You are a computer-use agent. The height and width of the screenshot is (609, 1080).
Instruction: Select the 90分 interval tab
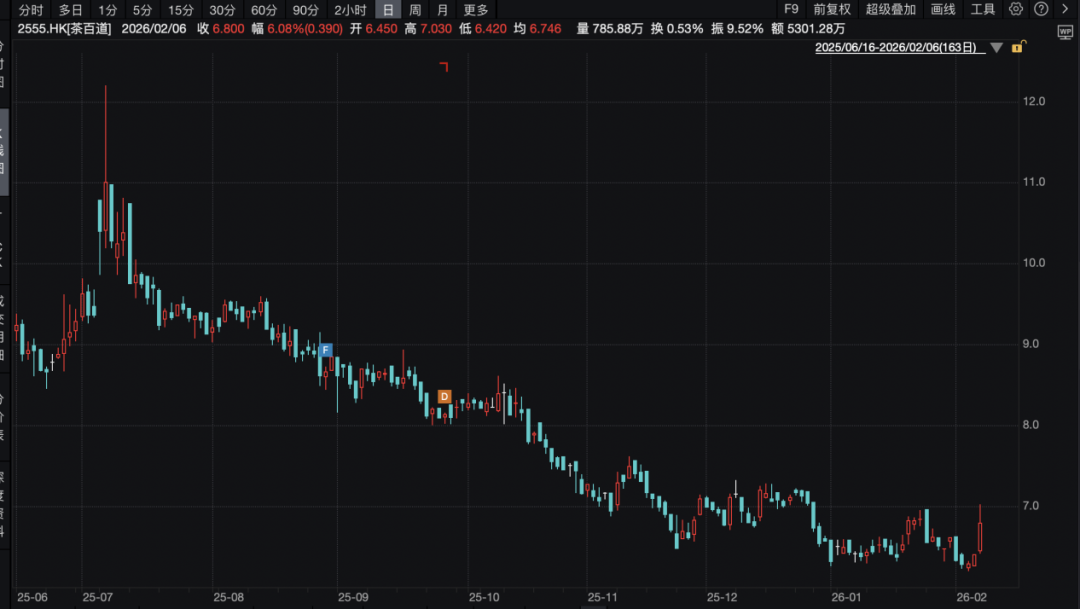tap(306, 10)
